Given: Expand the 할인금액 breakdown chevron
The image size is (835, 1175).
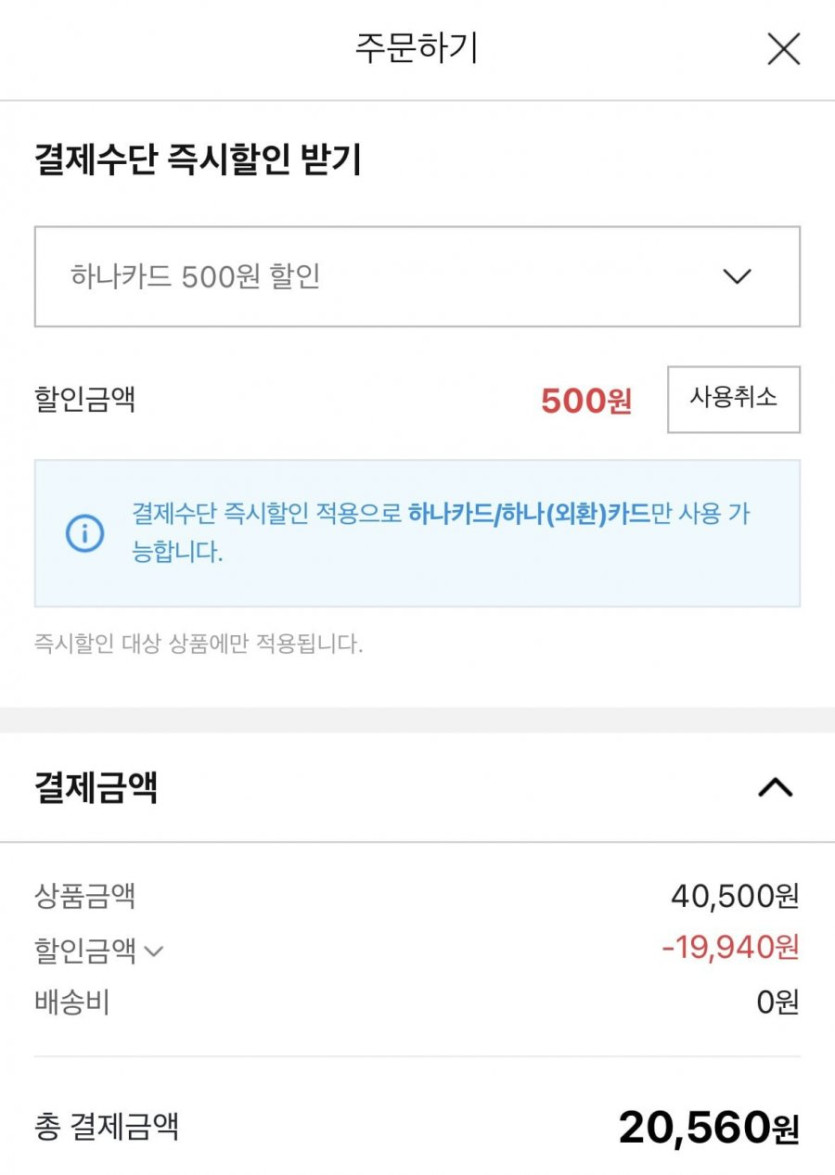Looking at the screenshot, I should [x=154, y=951].
